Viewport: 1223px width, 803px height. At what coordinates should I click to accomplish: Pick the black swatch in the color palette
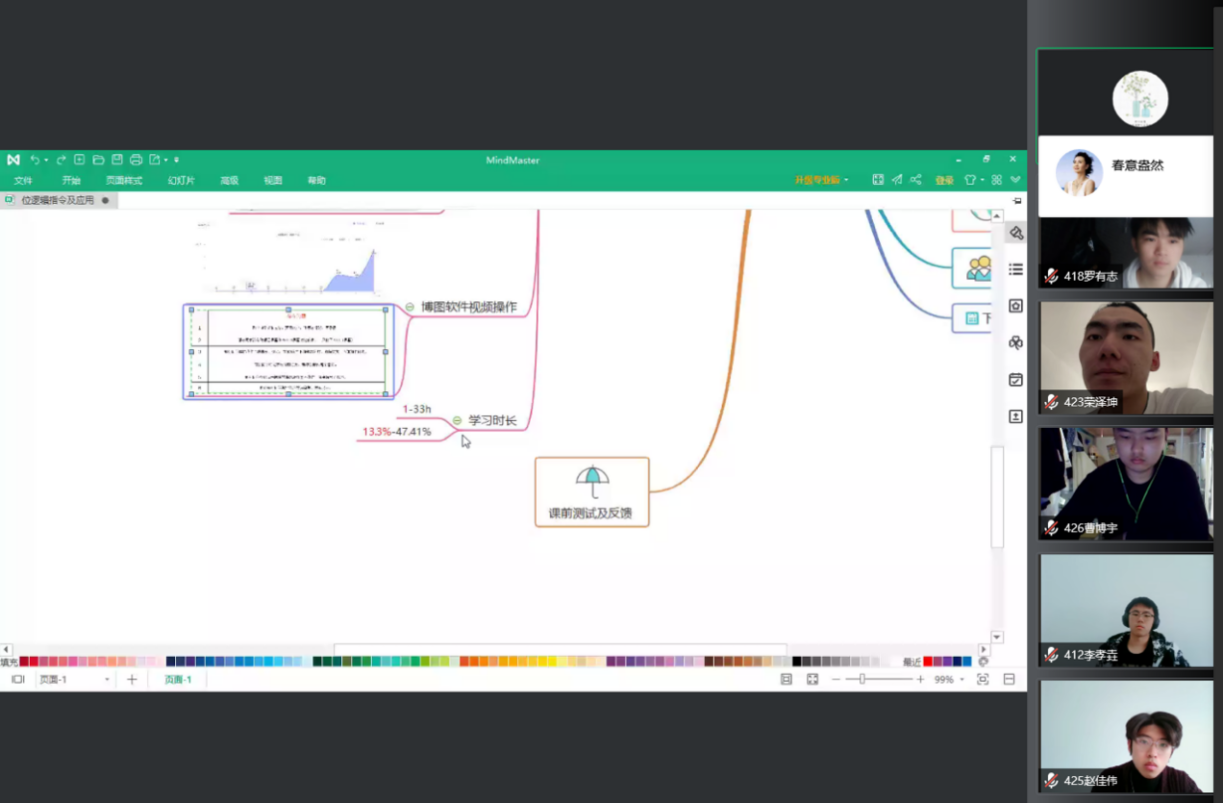797,662
